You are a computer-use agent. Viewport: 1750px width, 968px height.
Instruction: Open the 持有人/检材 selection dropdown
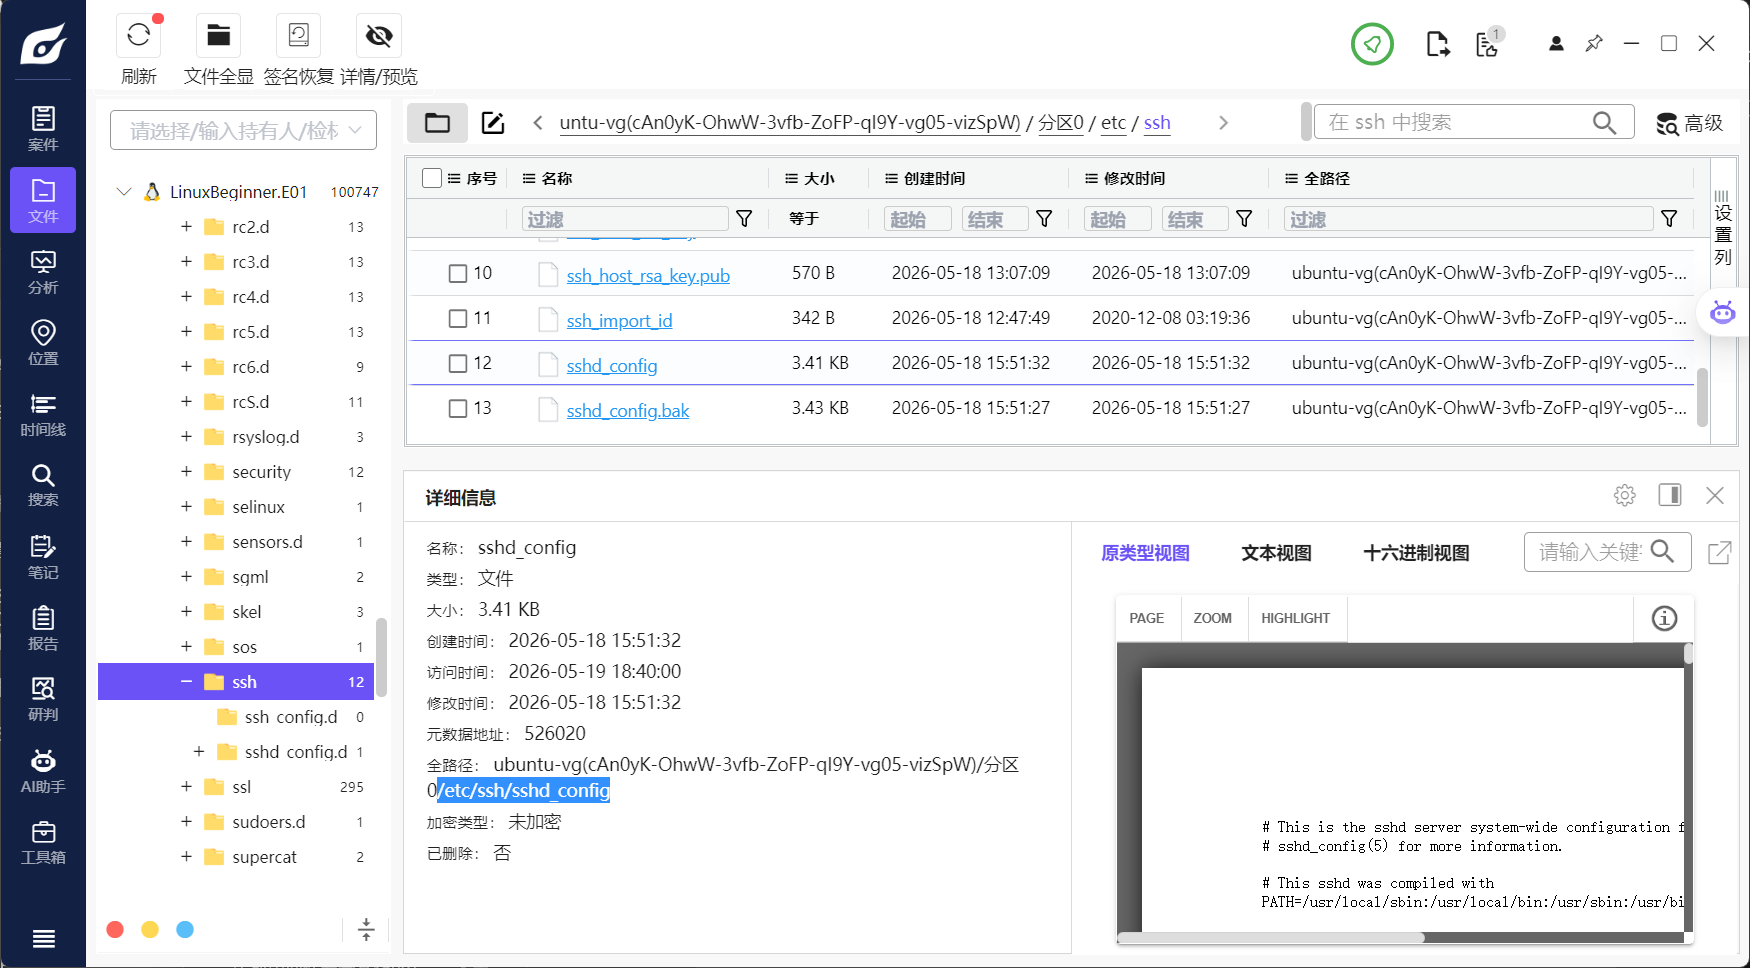click(x=243, y=130)
